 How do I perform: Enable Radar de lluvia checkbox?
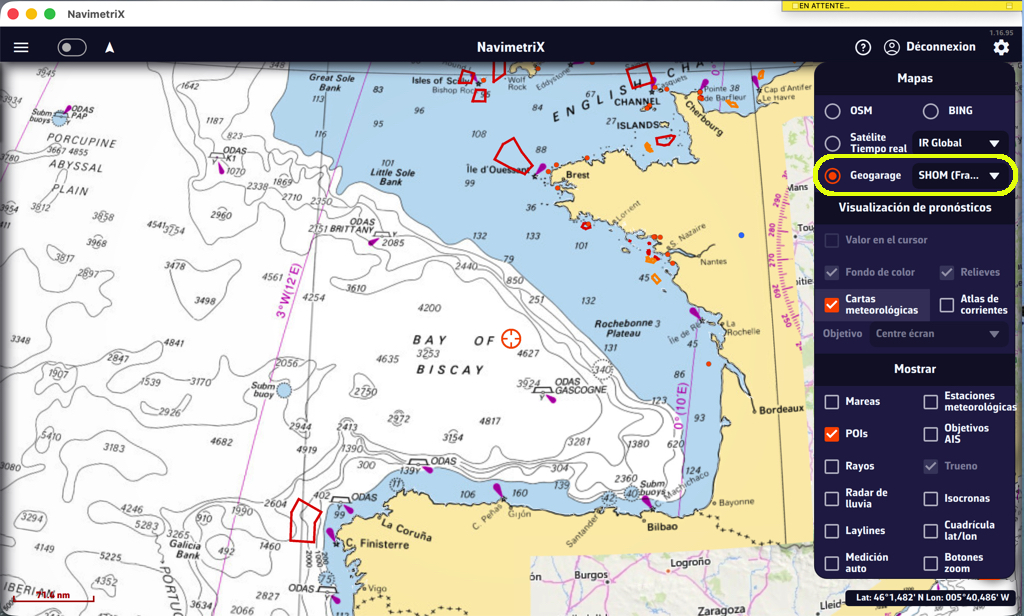[x=831, y=498]
